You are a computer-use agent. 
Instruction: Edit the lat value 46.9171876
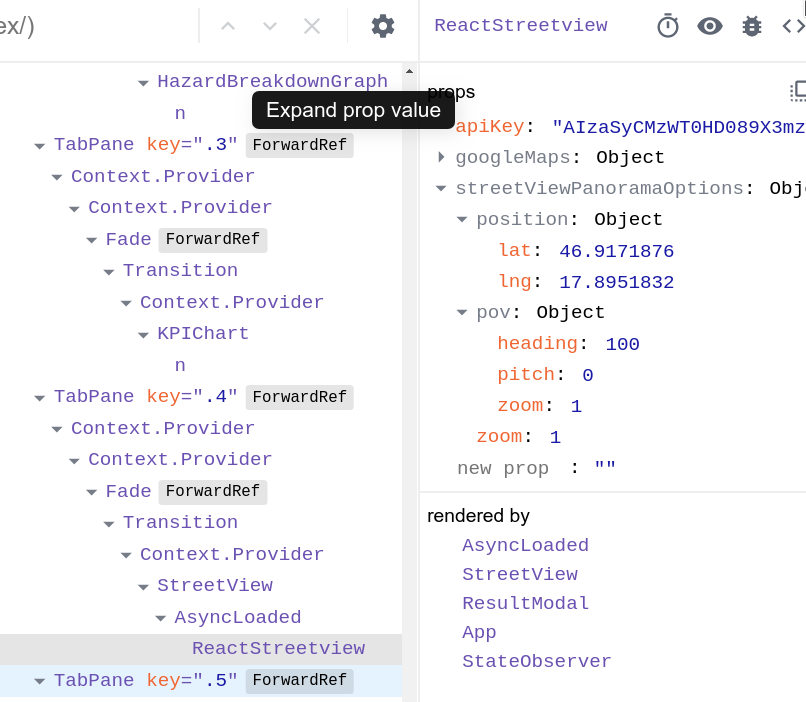[616, 251]
